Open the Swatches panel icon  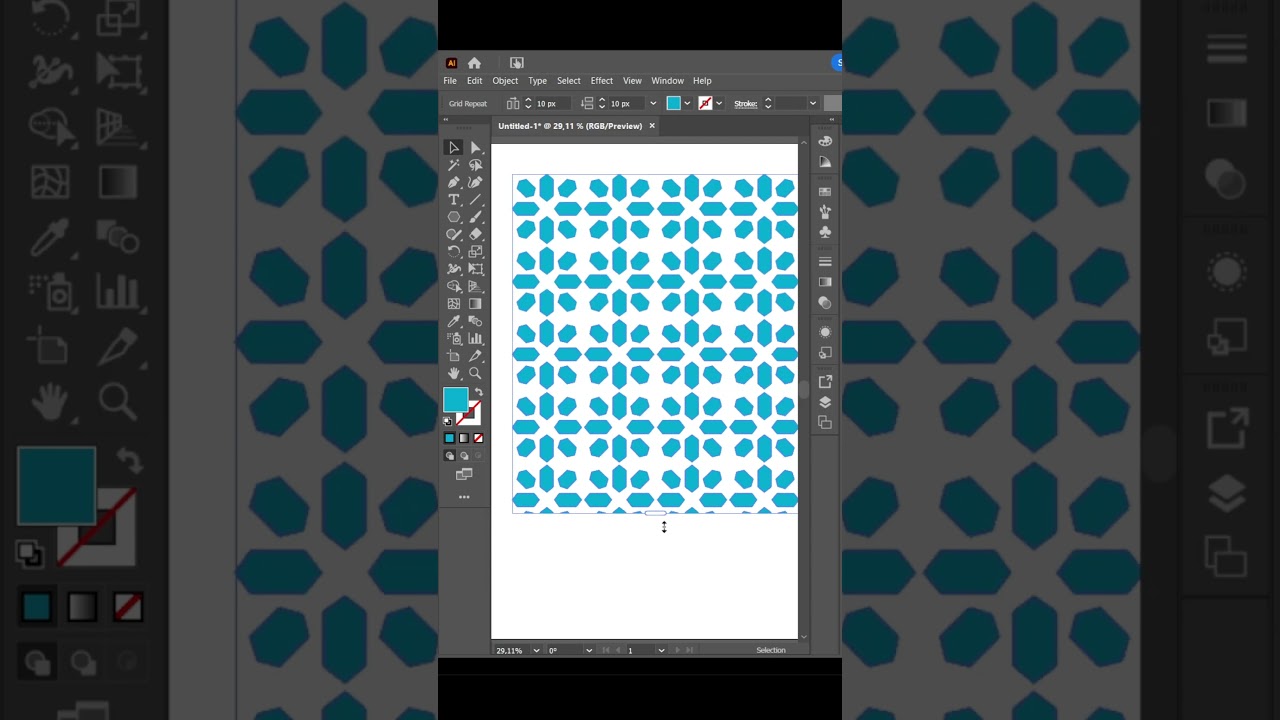[x=825, y=191]
